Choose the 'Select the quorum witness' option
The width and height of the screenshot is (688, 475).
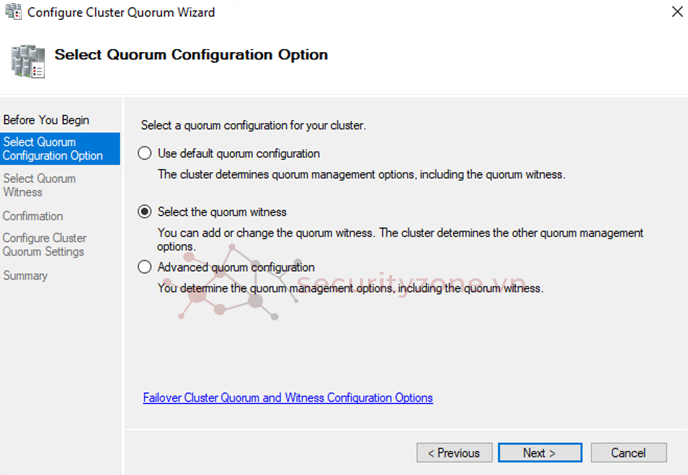point(145,212)
